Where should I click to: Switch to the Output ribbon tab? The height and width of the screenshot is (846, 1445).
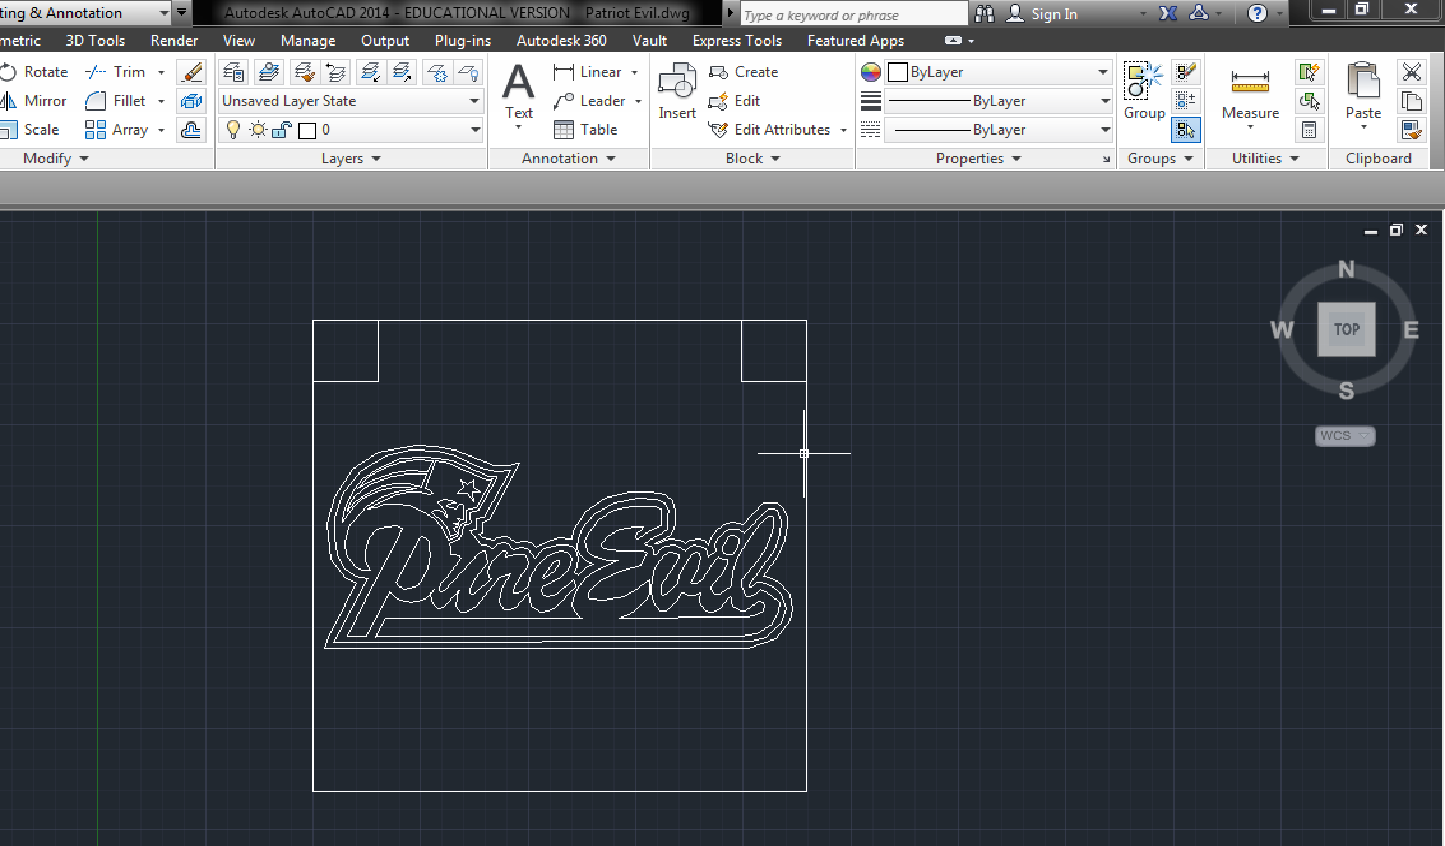385,41
